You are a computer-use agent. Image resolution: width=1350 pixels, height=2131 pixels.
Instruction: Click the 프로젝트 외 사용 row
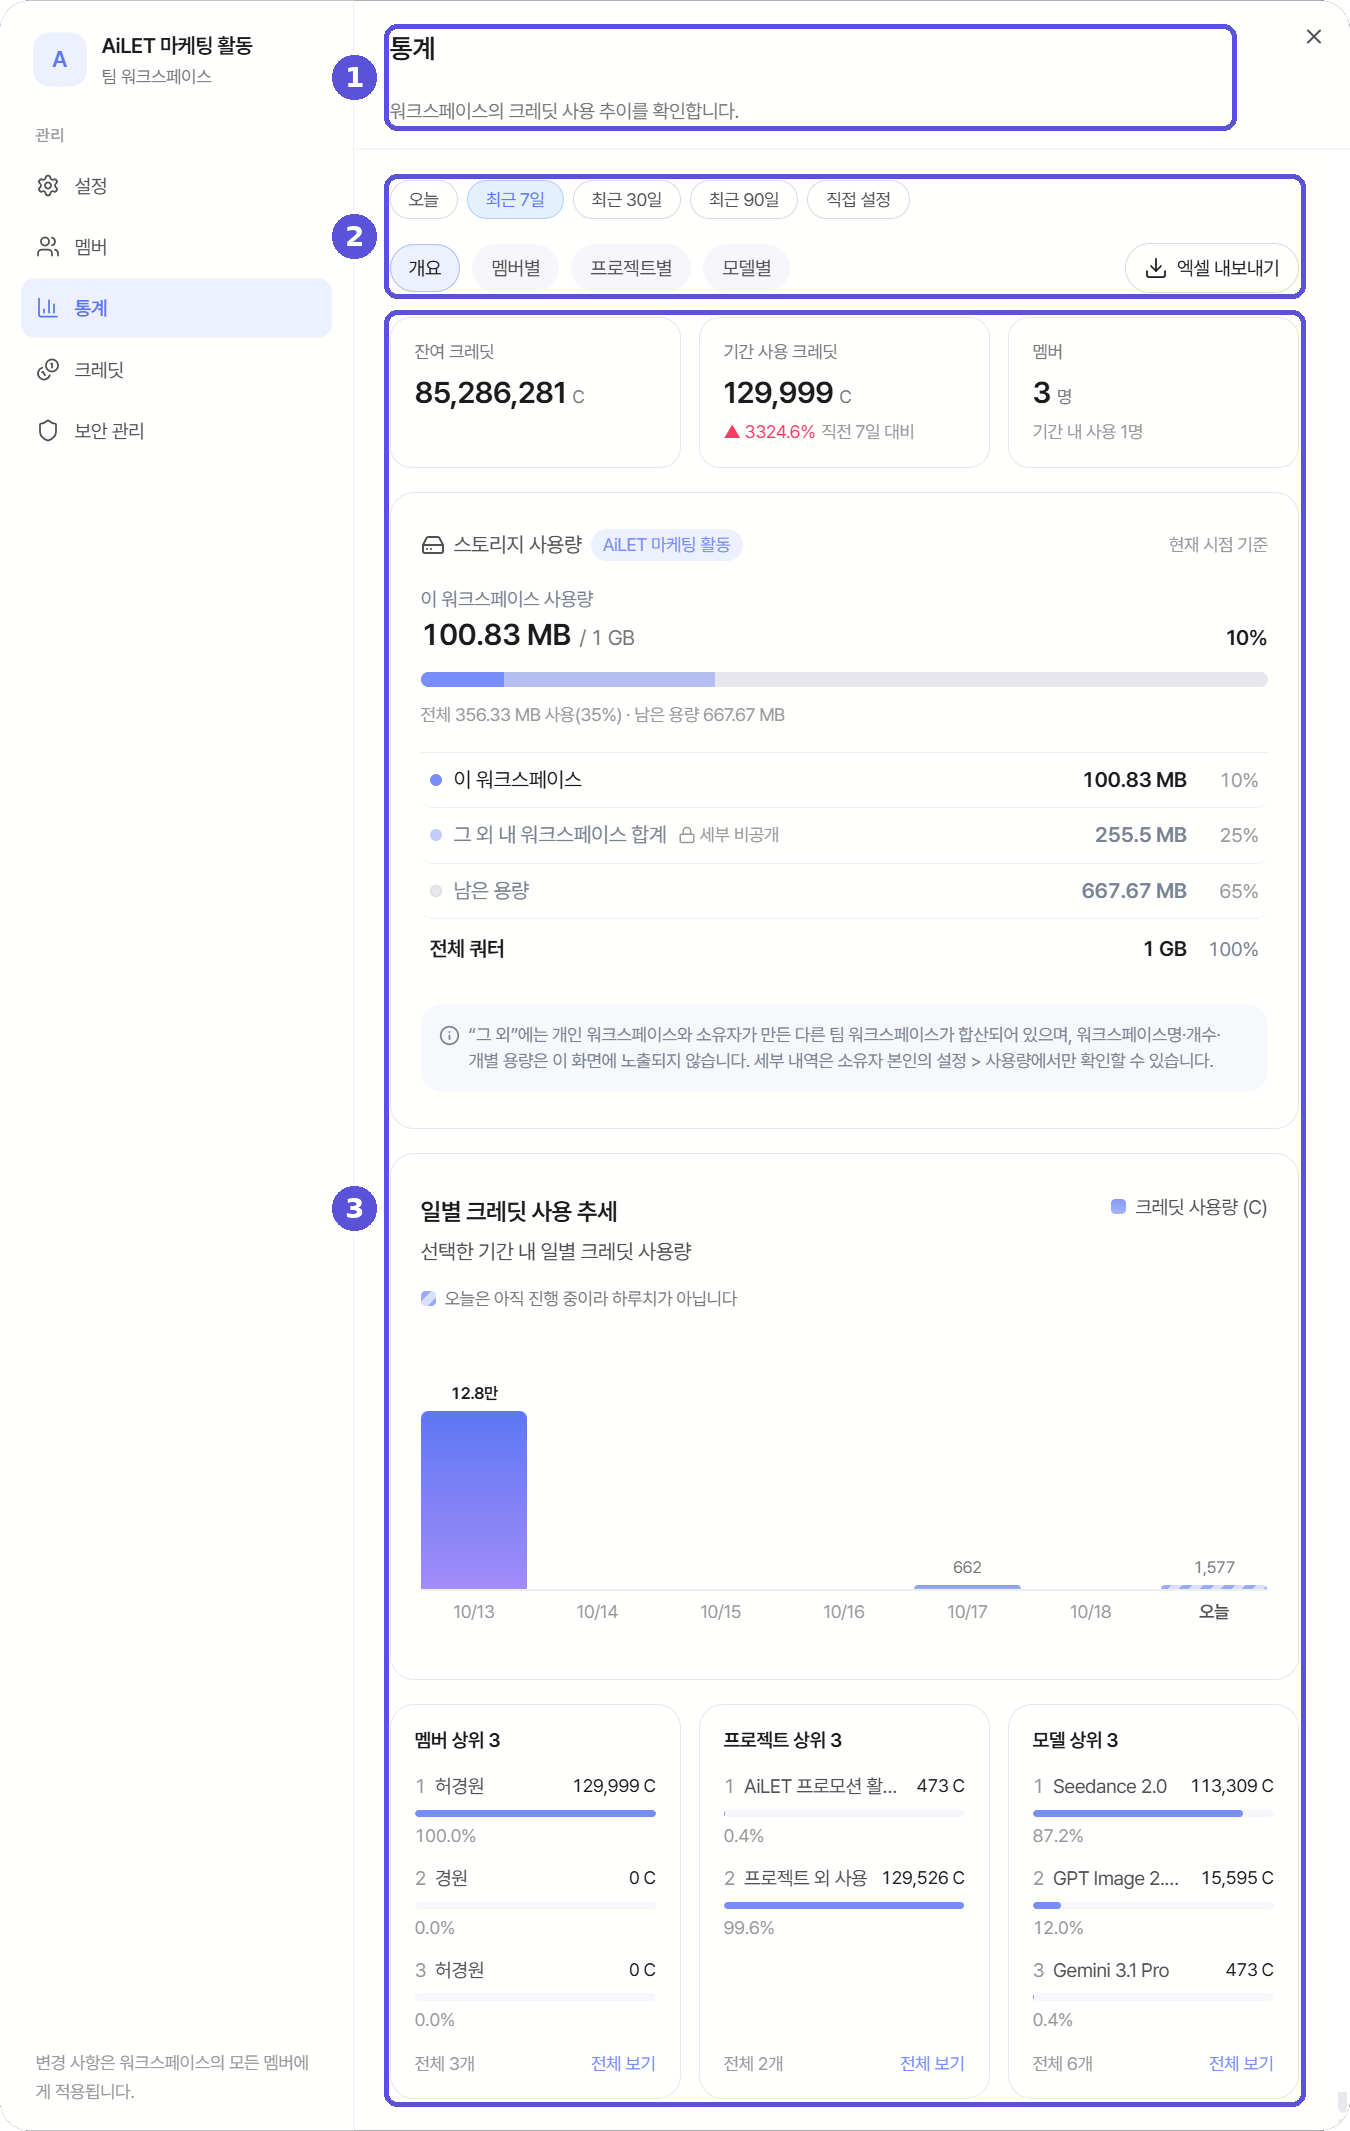point(844,1902)
